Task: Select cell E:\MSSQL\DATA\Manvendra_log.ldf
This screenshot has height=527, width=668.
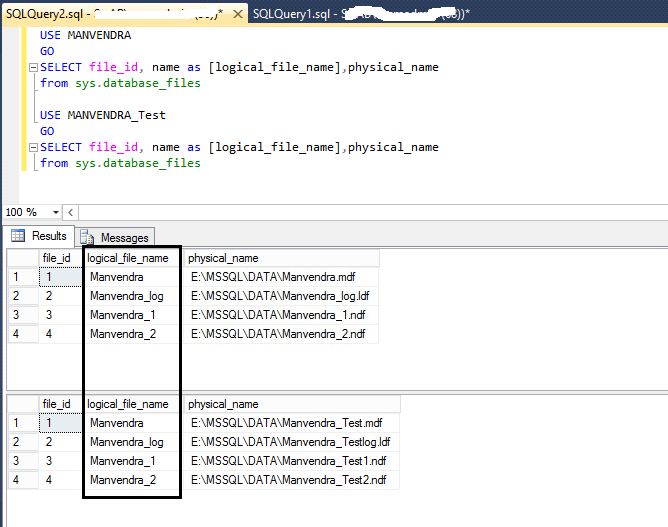Action: point(281,296)
